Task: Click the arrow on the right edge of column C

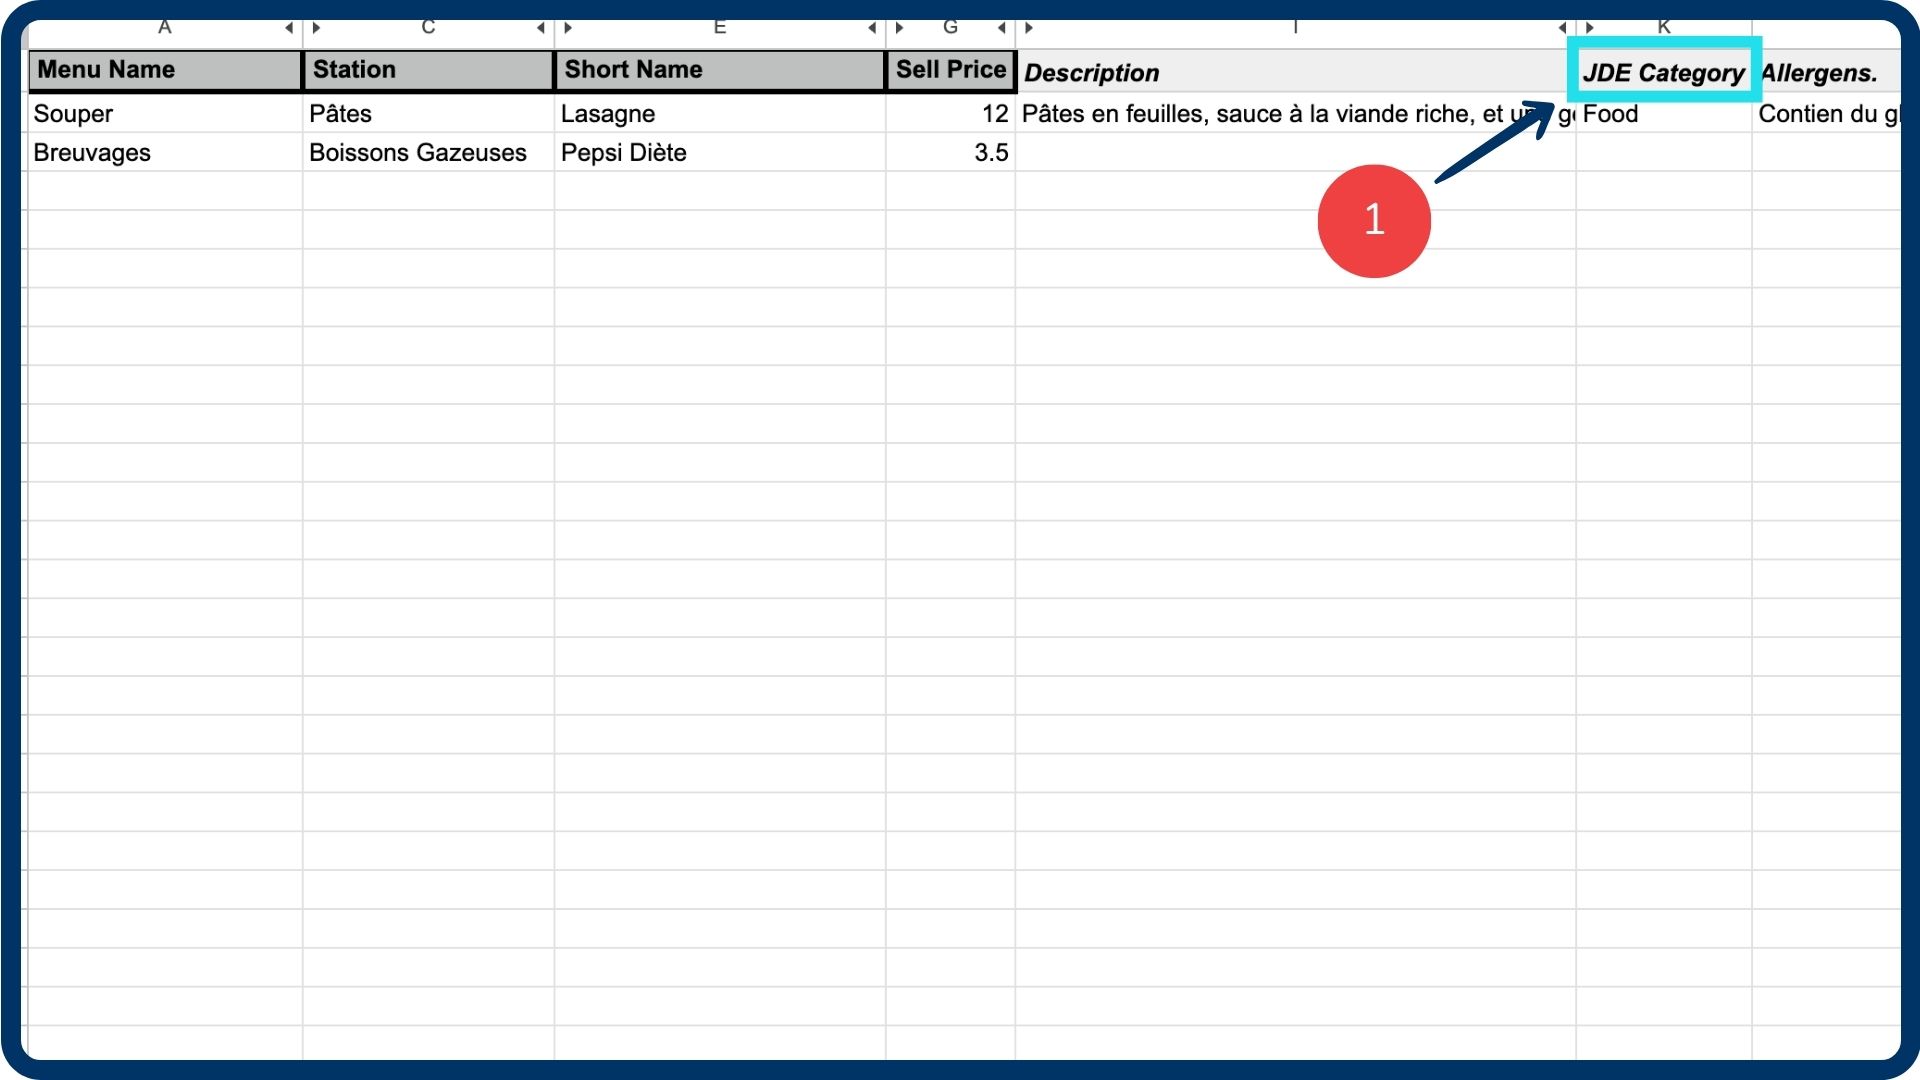Action: click(x=541, y=28)
